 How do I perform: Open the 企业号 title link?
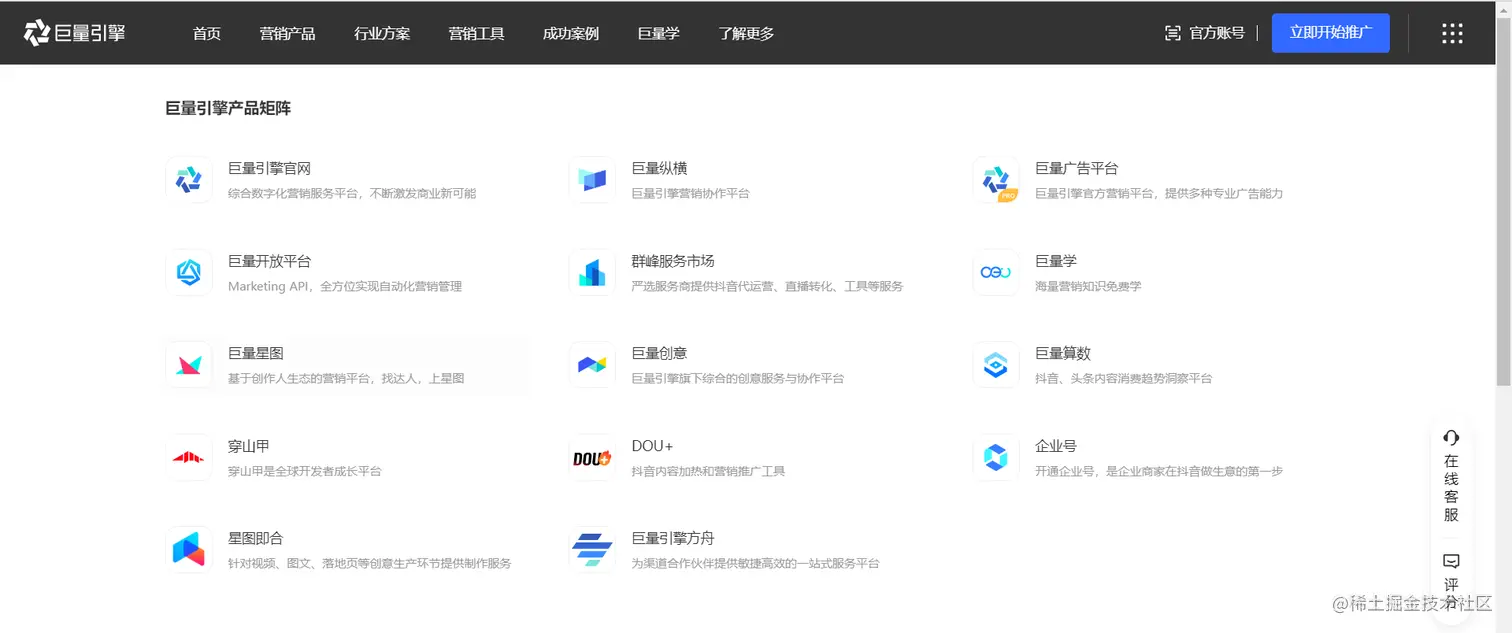click(x=1056, y=446)
